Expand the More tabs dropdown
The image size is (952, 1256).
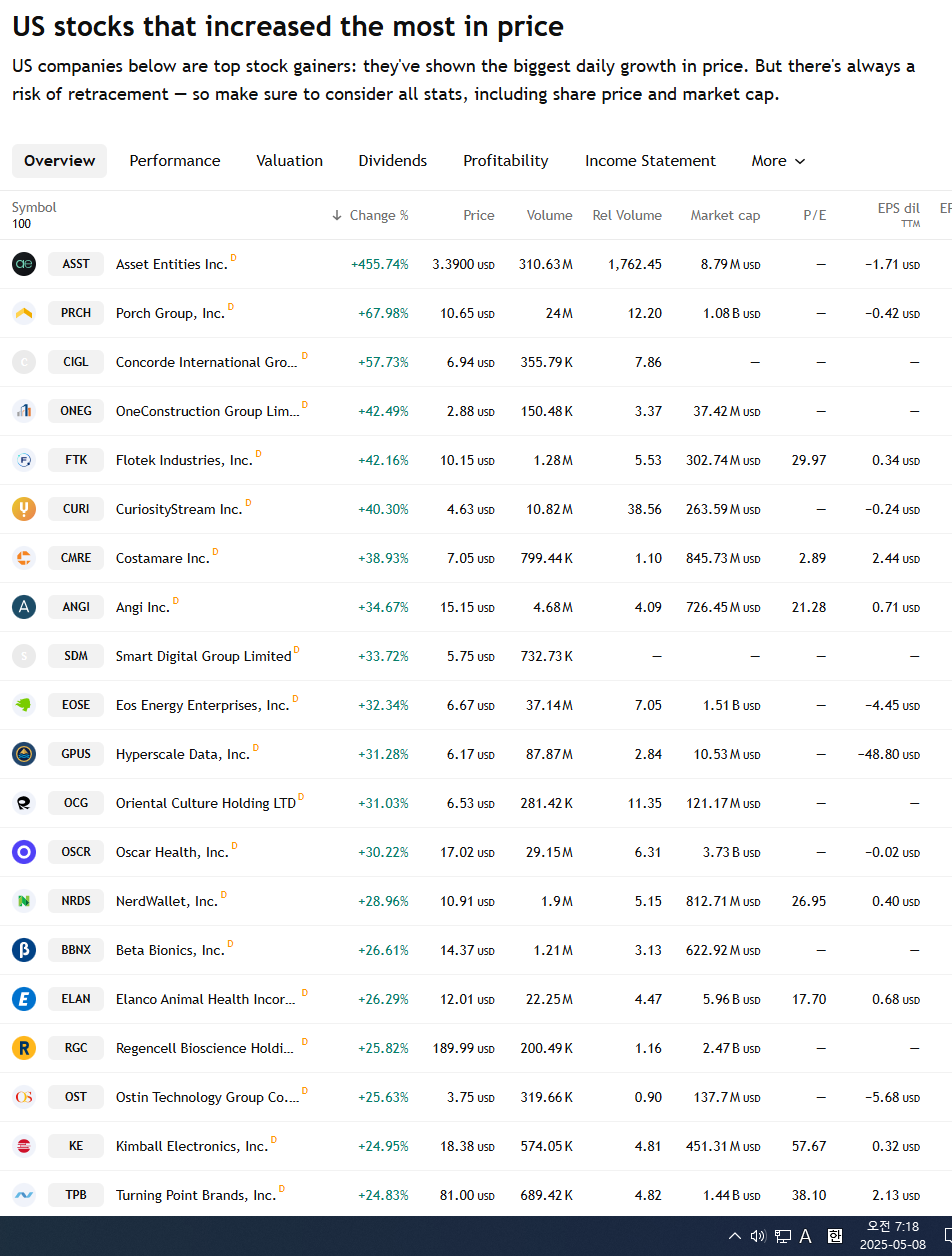click(x=778, y=161)
